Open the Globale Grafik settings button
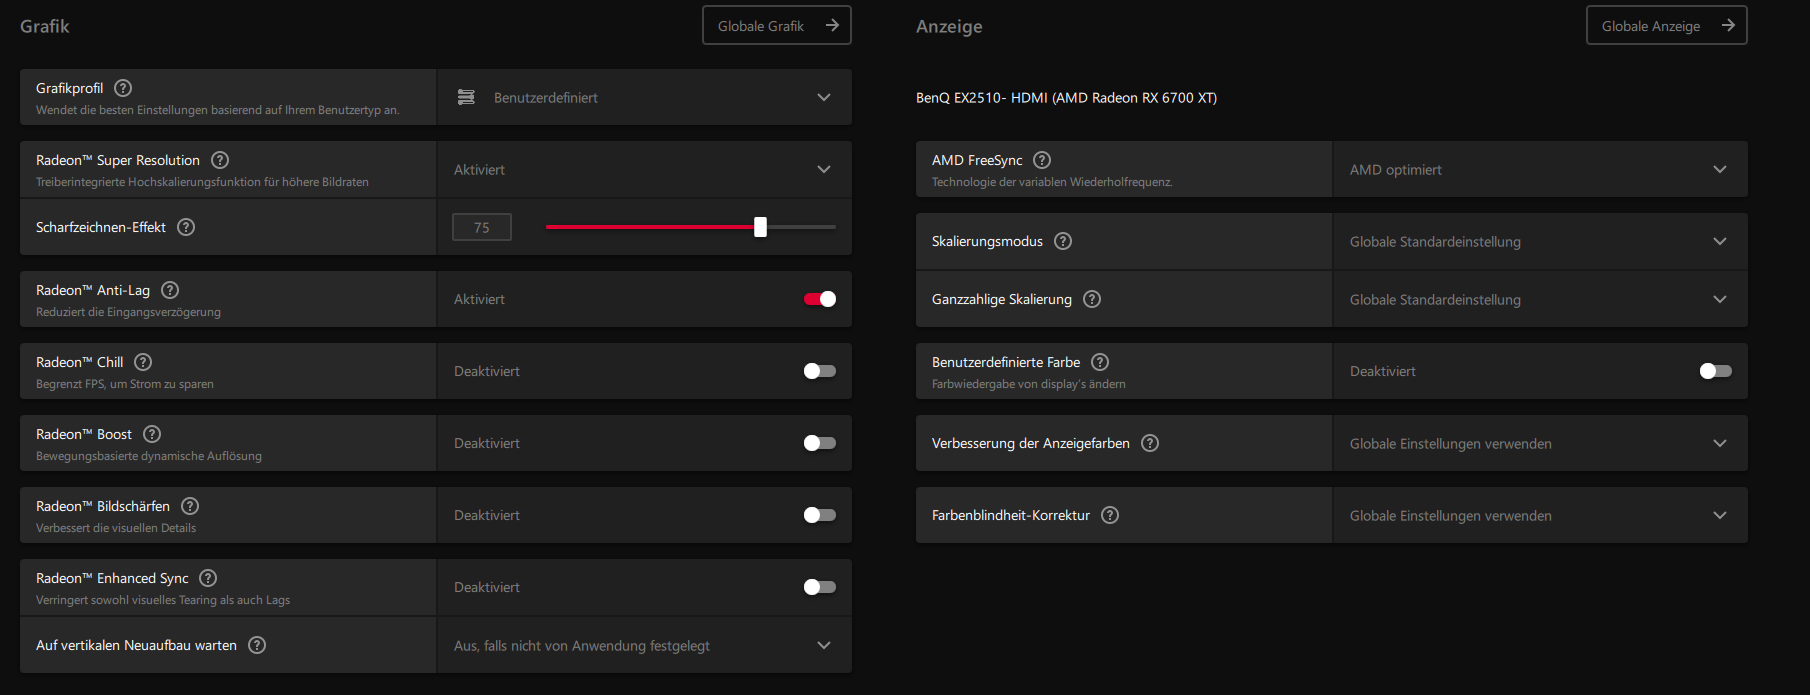The height and width of the screenshot is (695, 1810). click(x=777, y=26)
